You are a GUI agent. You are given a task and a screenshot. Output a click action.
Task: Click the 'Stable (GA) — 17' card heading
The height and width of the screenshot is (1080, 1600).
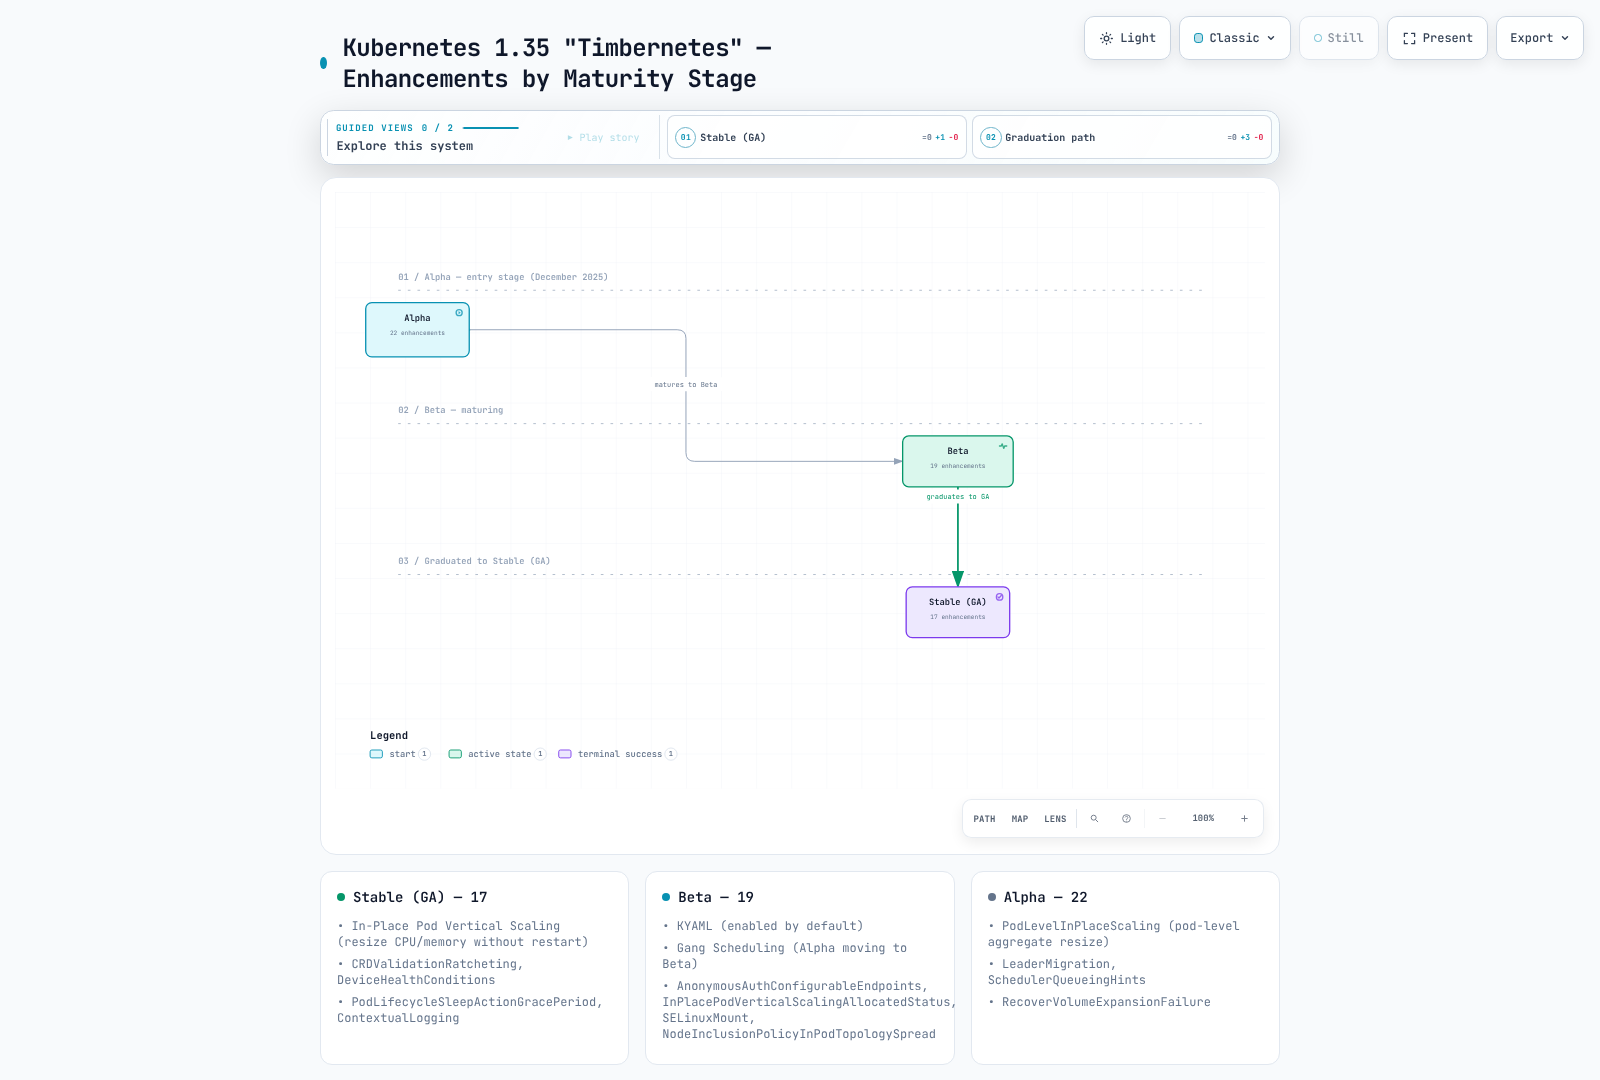point(420,897)
